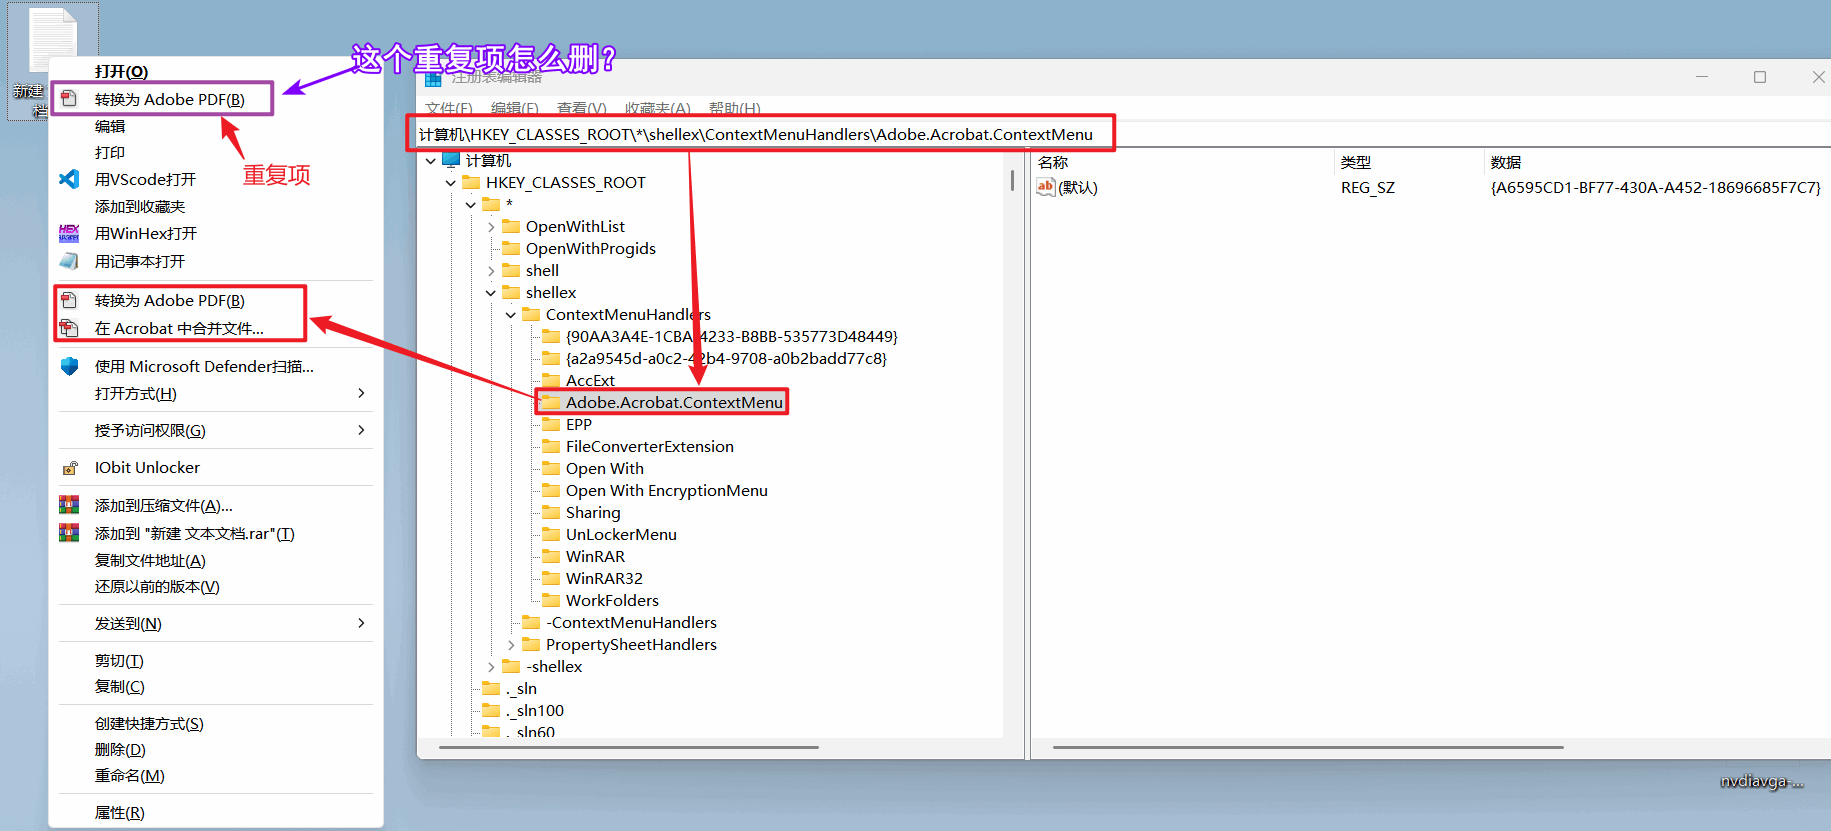Collapse the shellex key
The image size is (1831, 831).
coord(491,293)
